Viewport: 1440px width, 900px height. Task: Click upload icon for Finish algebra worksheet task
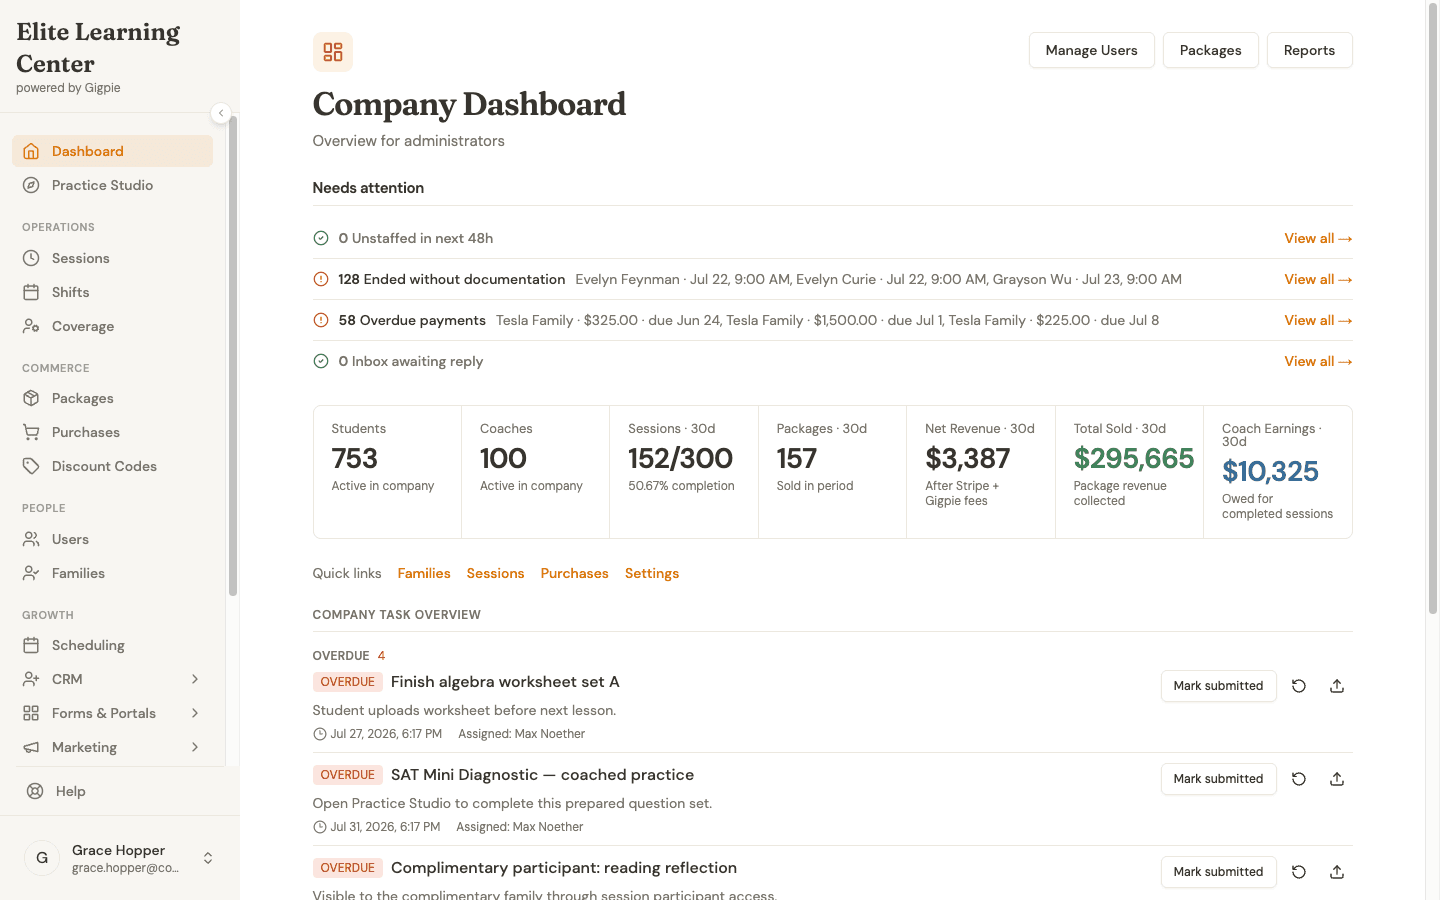point(1337,686)
